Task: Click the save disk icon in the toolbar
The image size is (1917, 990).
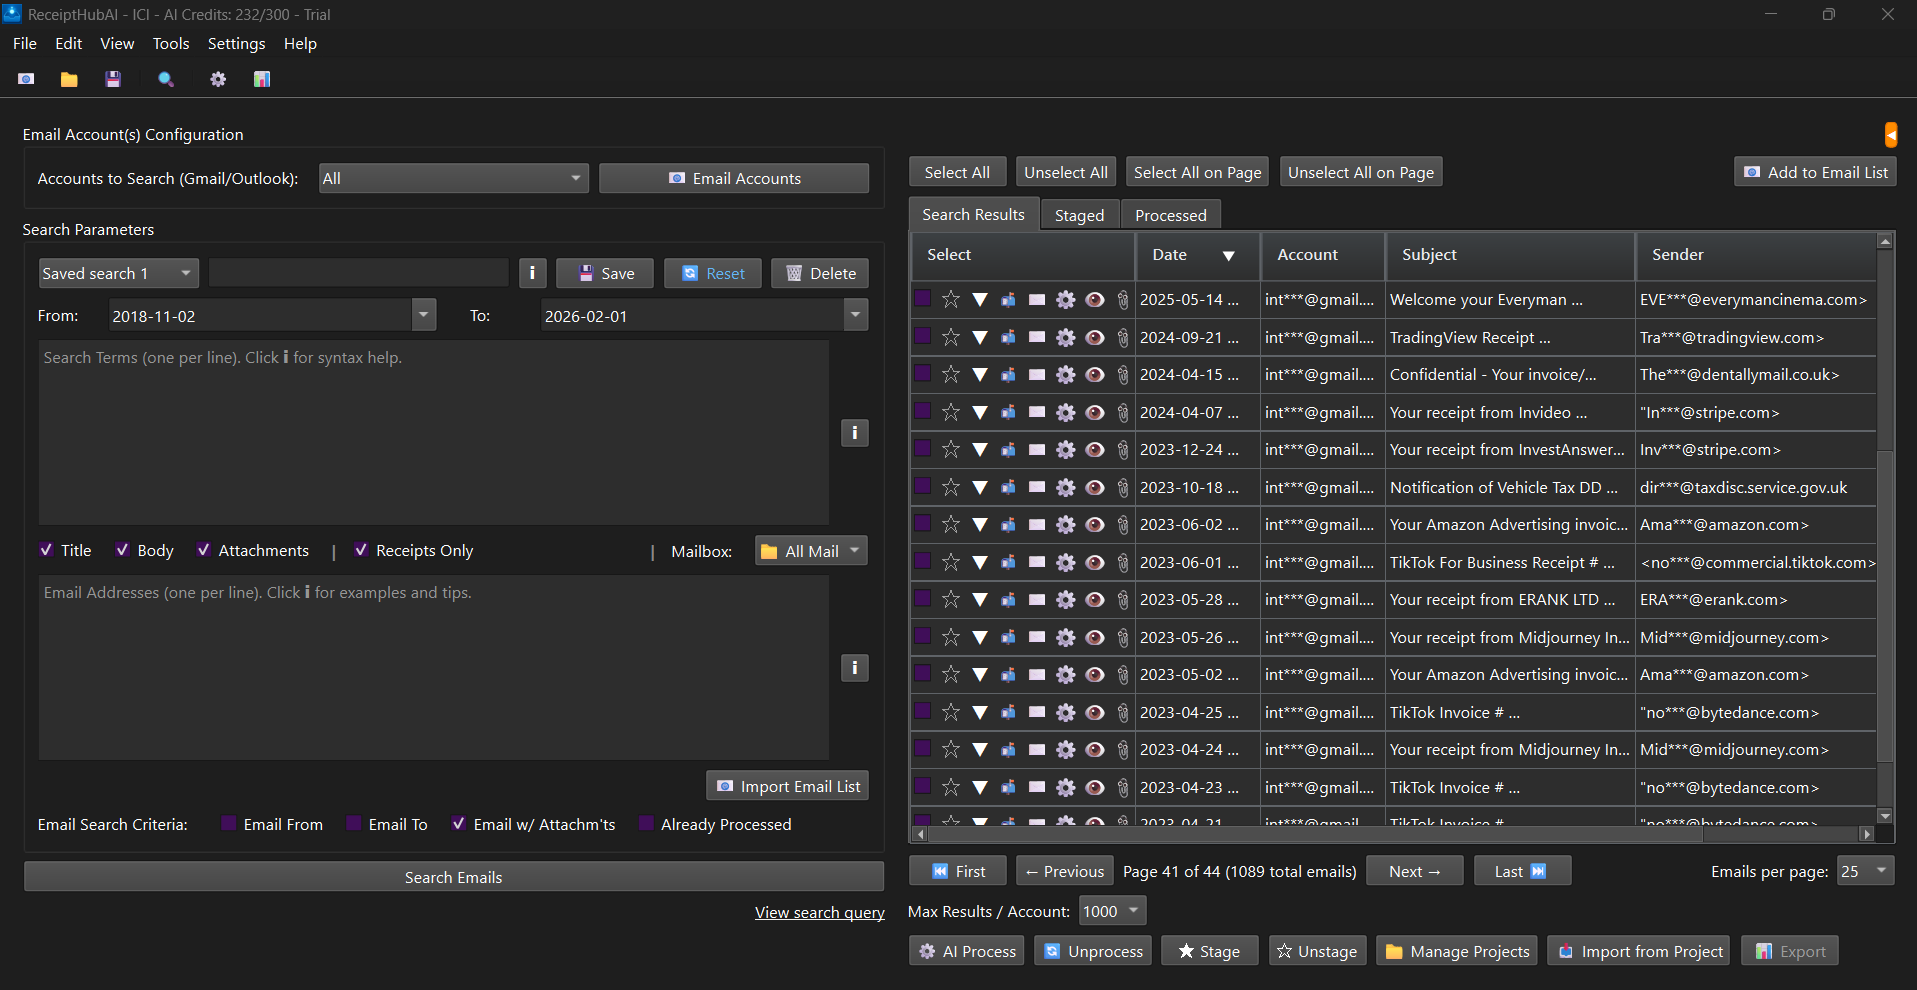Action: [x=113, y=79]
